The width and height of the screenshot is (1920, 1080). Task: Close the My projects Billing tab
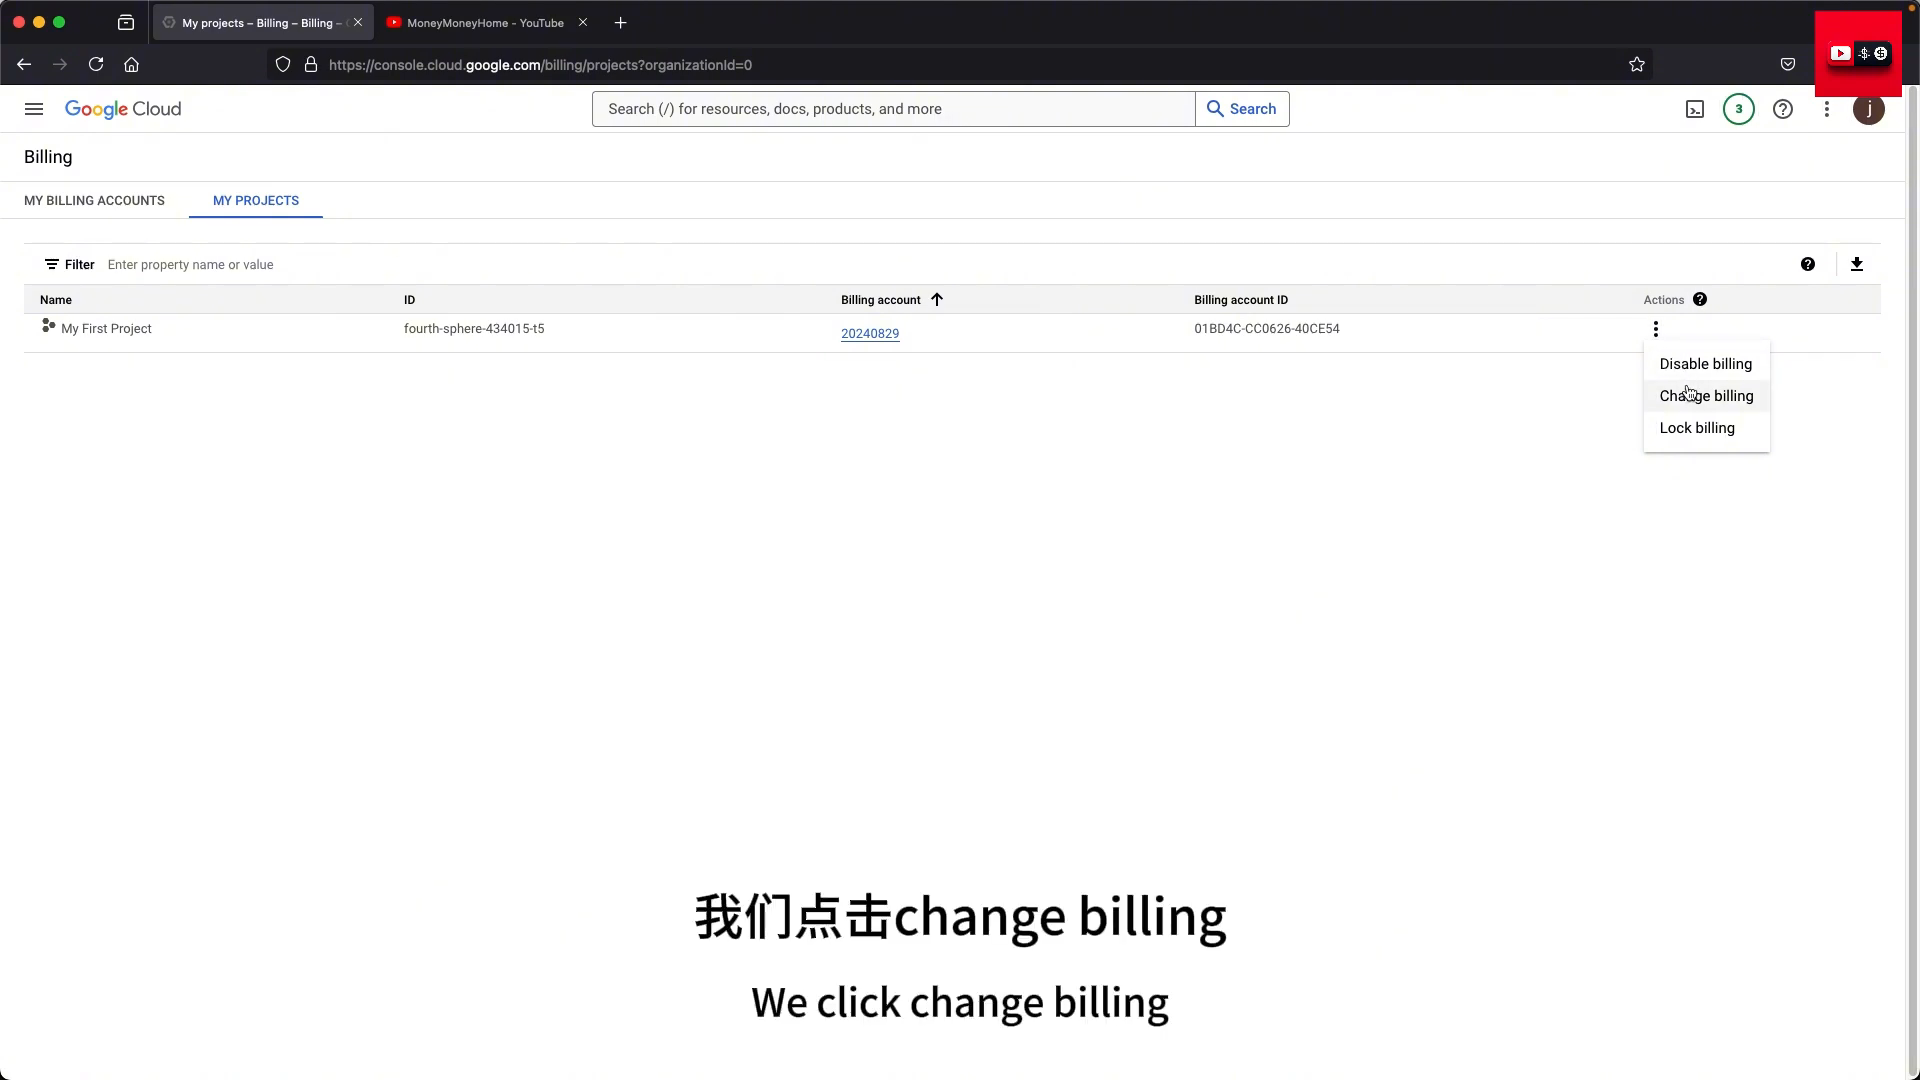tap(358, 22)
